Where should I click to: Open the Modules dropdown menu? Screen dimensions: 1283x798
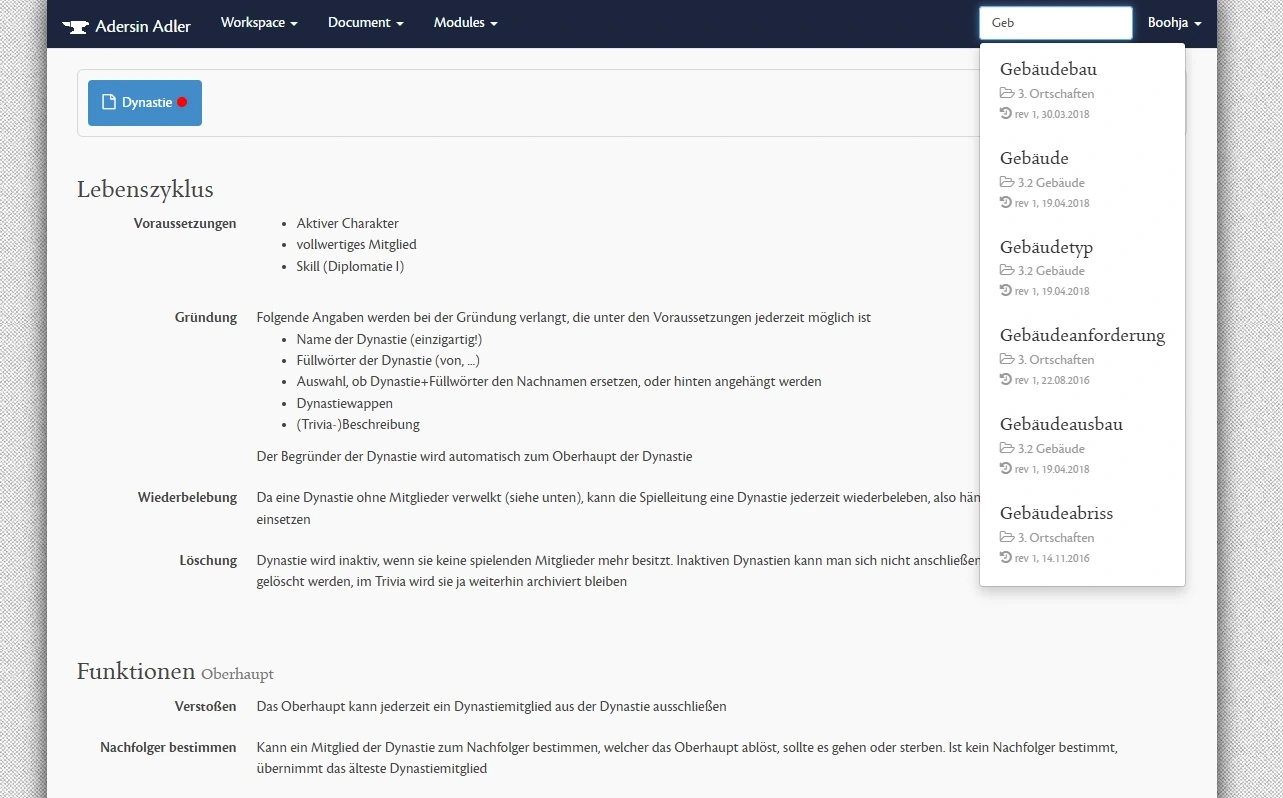(x=465, y=23)
